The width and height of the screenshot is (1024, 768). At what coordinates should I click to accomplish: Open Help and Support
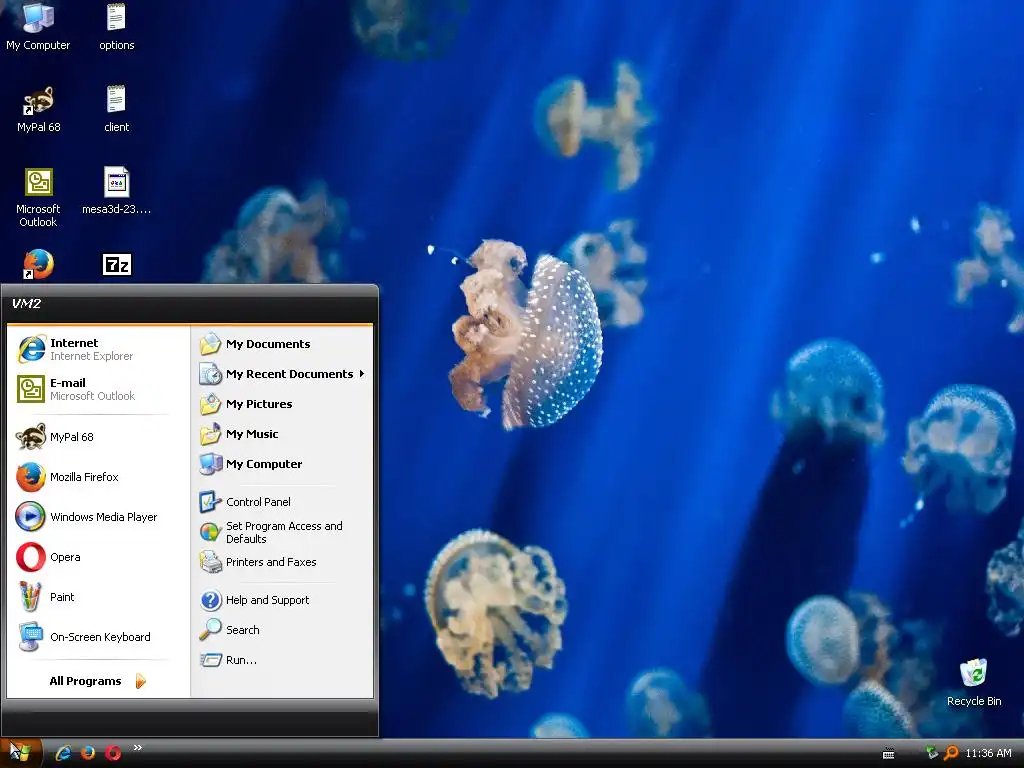282,600
